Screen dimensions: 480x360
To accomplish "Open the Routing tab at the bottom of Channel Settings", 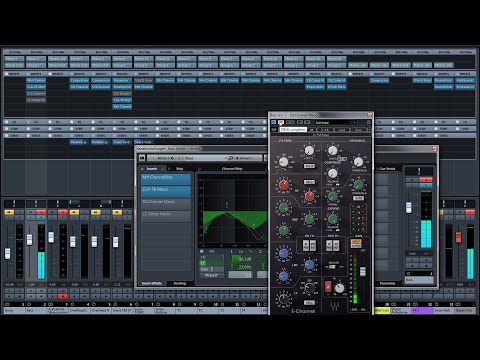I will 180,283.
